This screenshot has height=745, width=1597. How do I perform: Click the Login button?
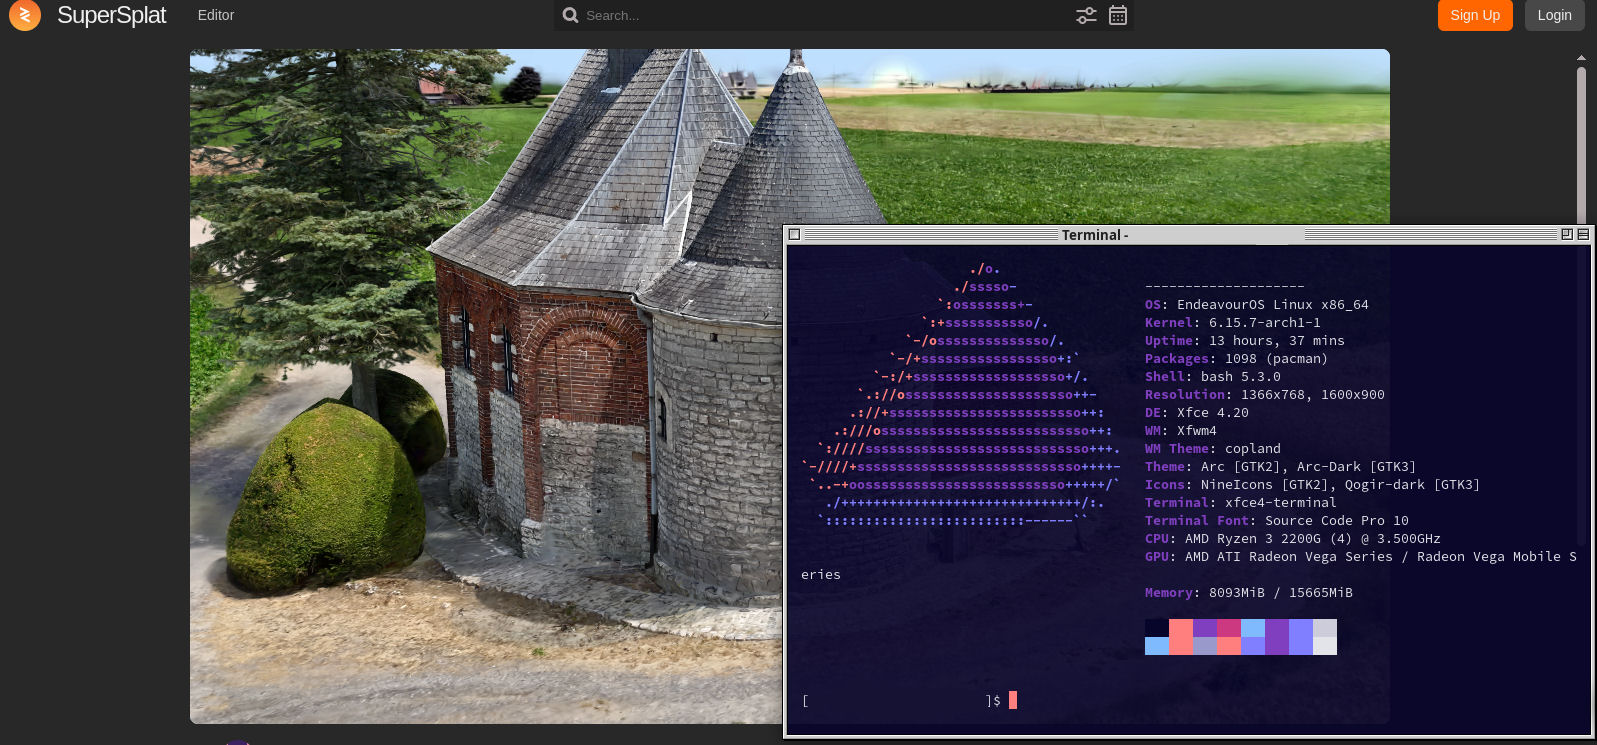click(x=1554, y=15)
